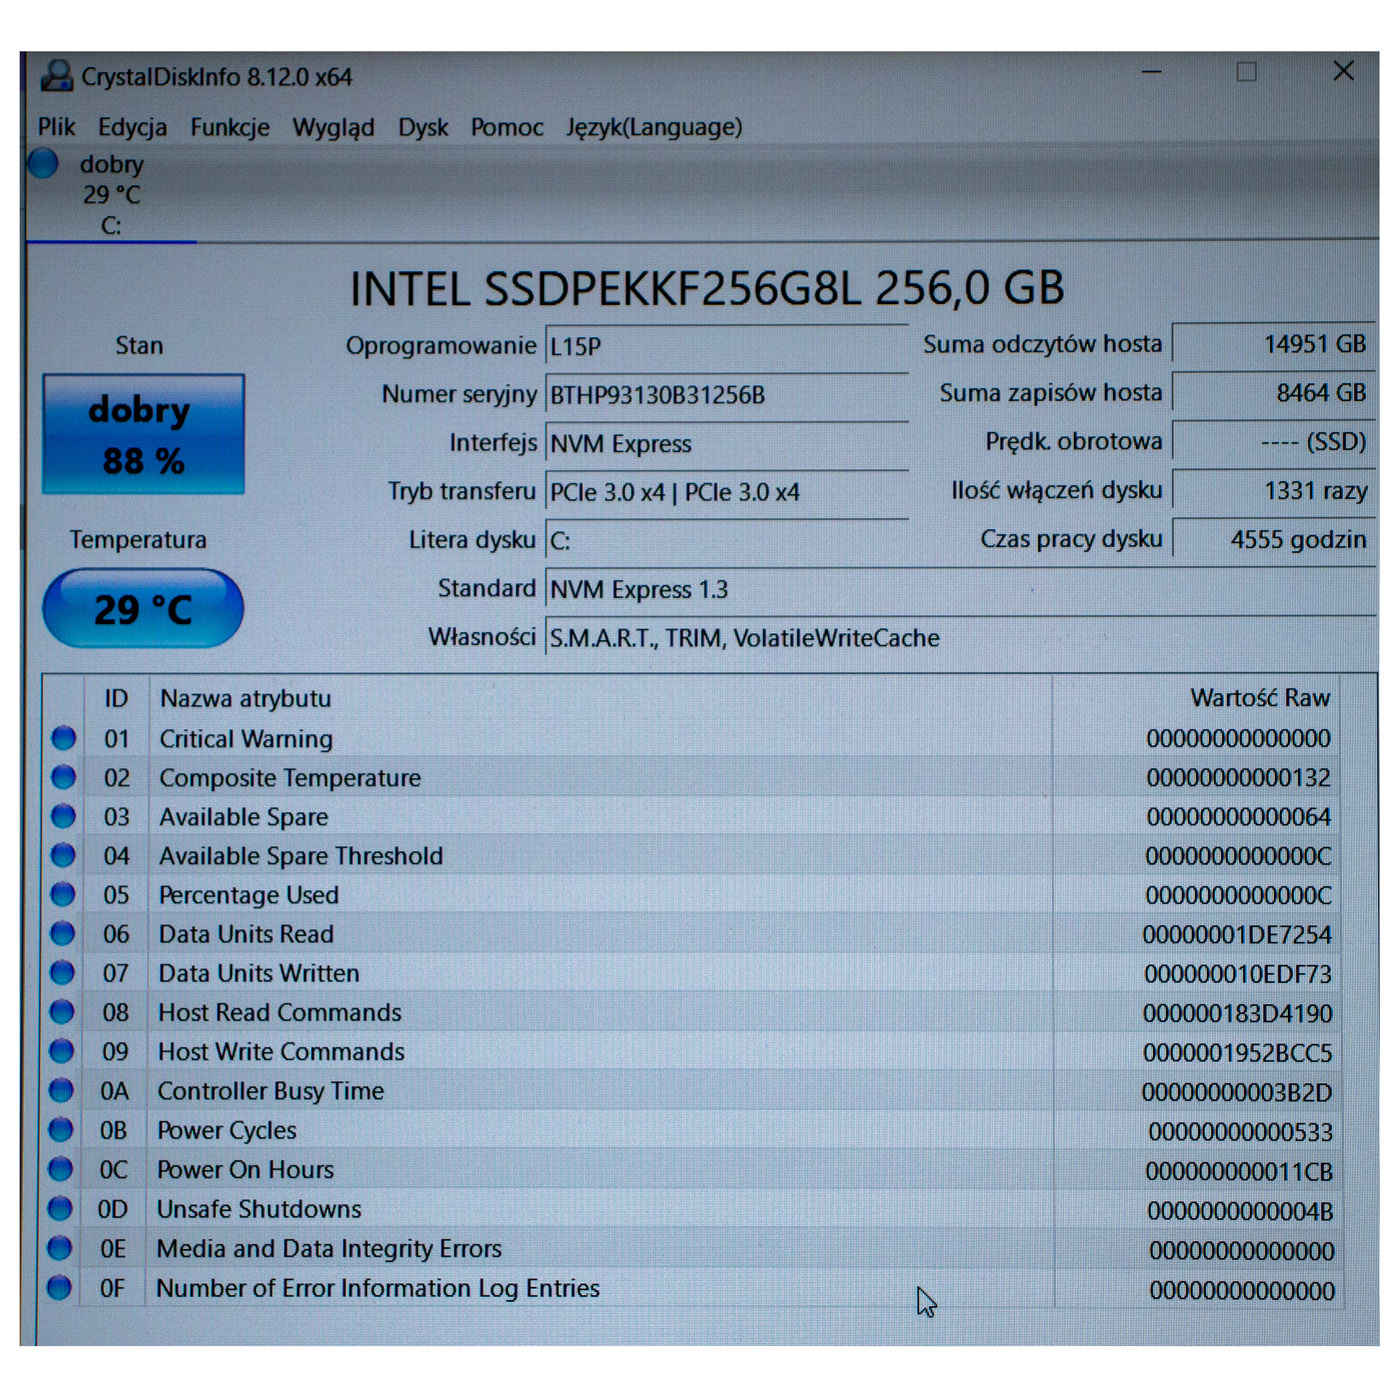Open the Pomoc menu
1400x1400 pixels.
pyautogui.click(x=507, y=127)
